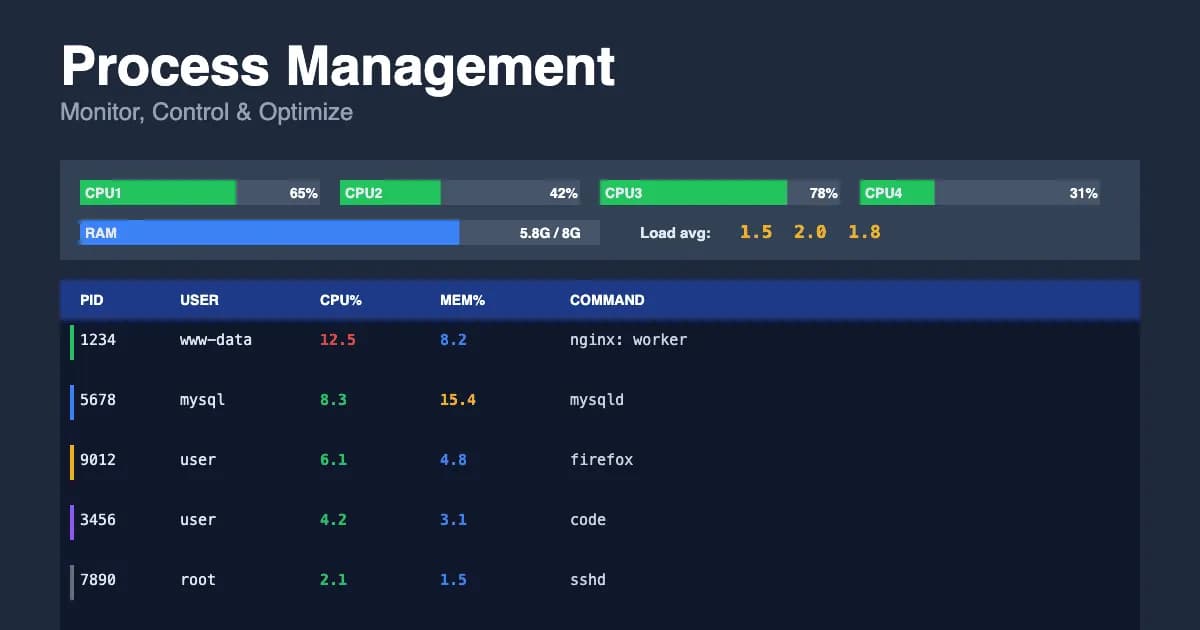Select the USER column header
Image resolution: width=1200 pixels, height=630 pixels.
(199, 300)
